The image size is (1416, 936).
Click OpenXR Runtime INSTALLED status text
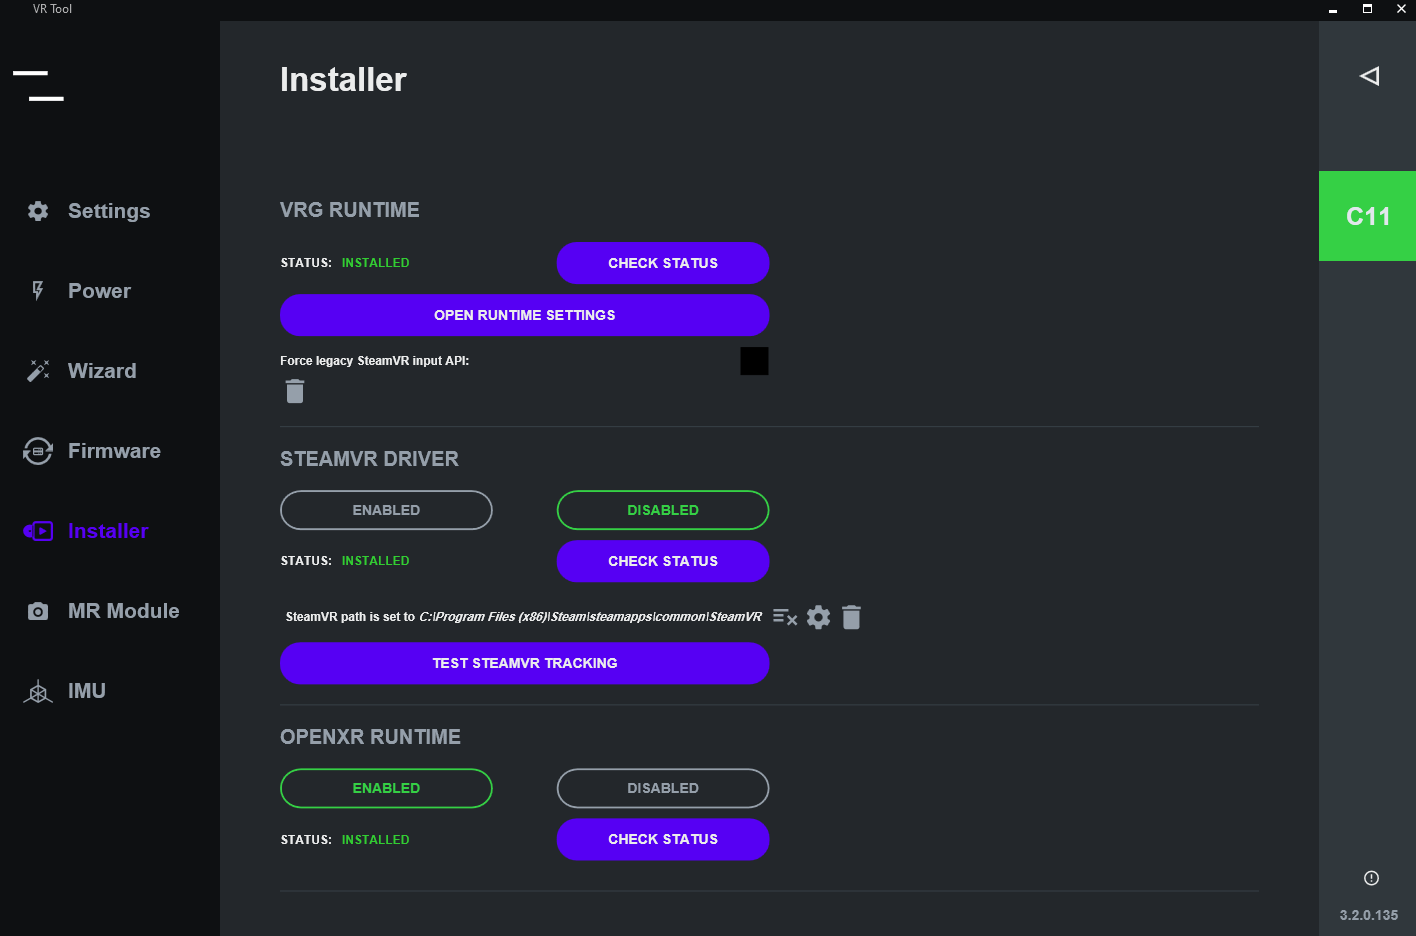coord(376,840)
